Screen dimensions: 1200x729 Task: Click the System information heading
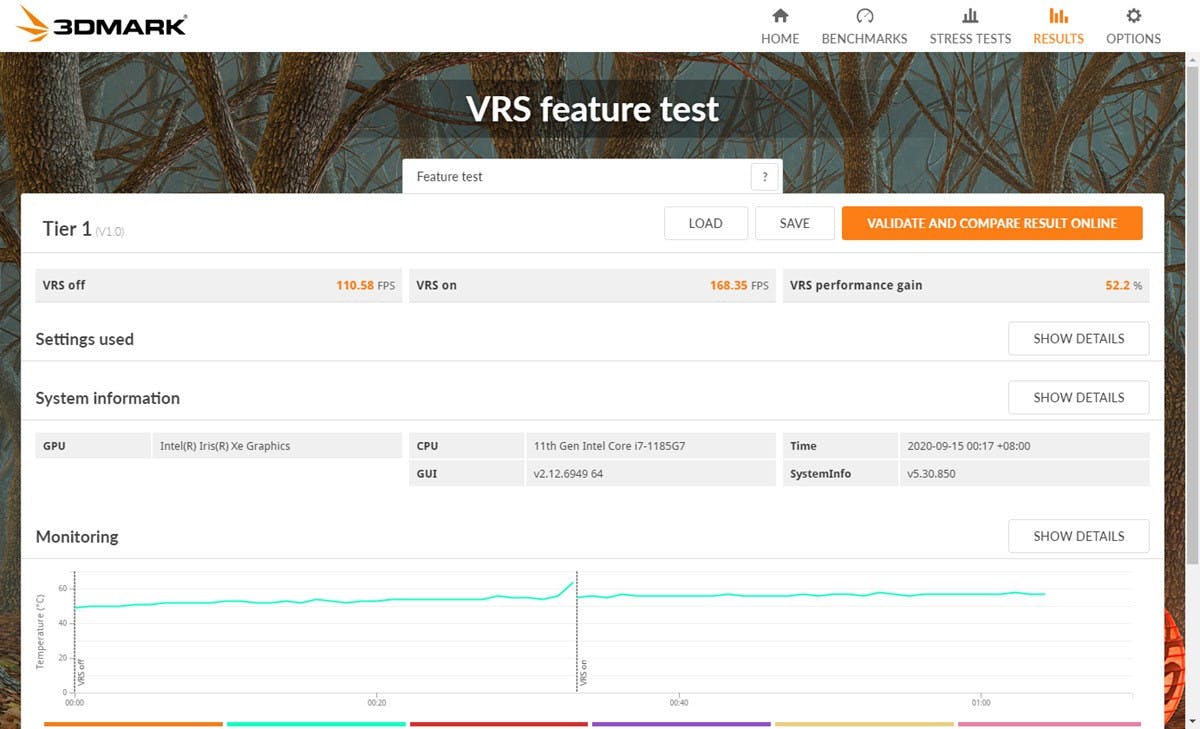click(x=108, y=398)
